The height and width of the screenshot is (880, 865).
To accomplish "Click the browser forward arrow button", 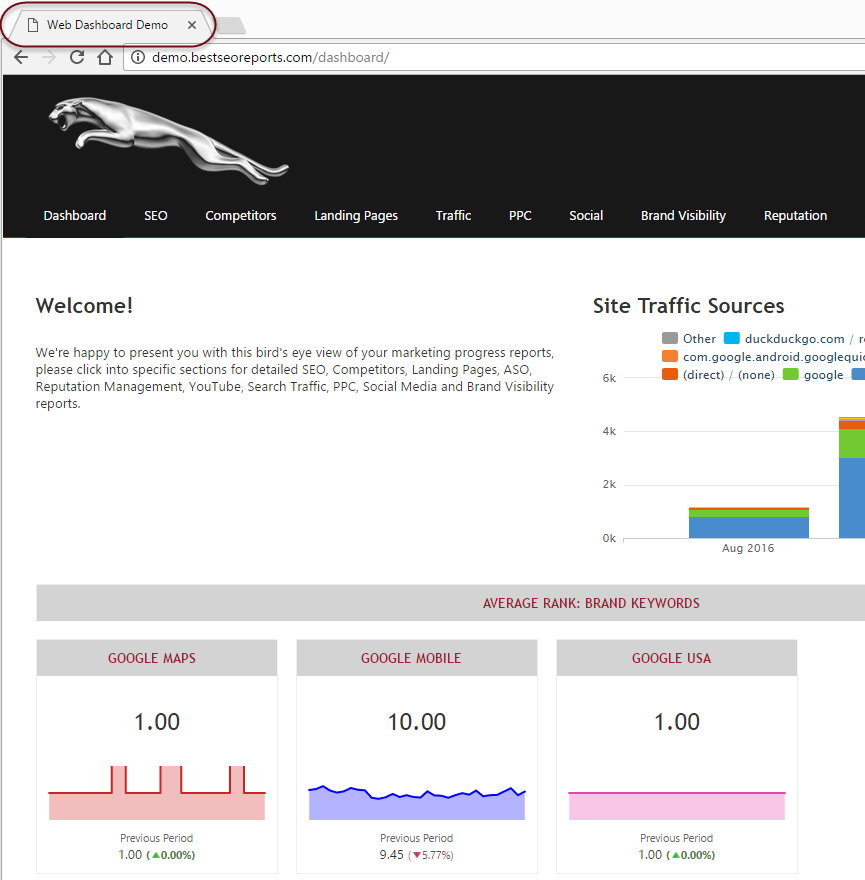I will point(48,57).
